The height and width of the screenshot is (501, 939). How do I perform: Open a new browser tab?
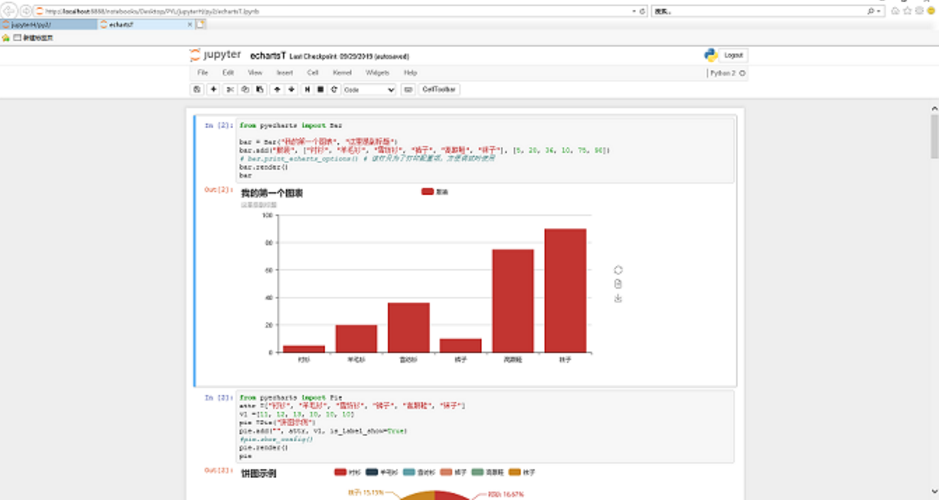point(201,25)
